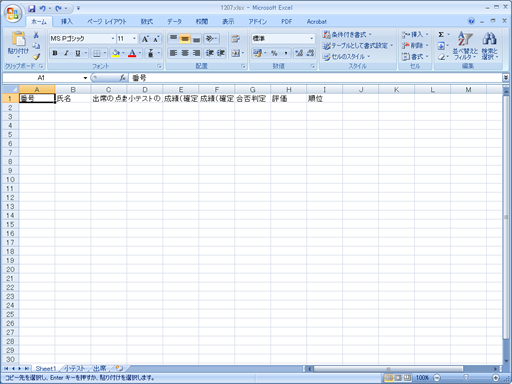Viewport: 512px width, 384px height.
Task: Click the phonetic guide (furigana) icon
Action: (150, 53)
